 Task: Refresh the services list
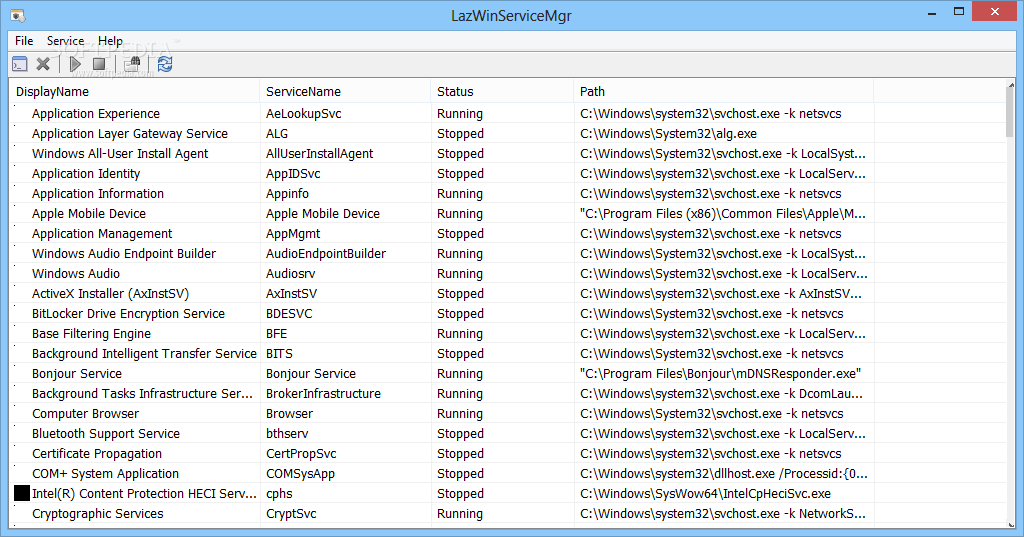coord(165,64)
